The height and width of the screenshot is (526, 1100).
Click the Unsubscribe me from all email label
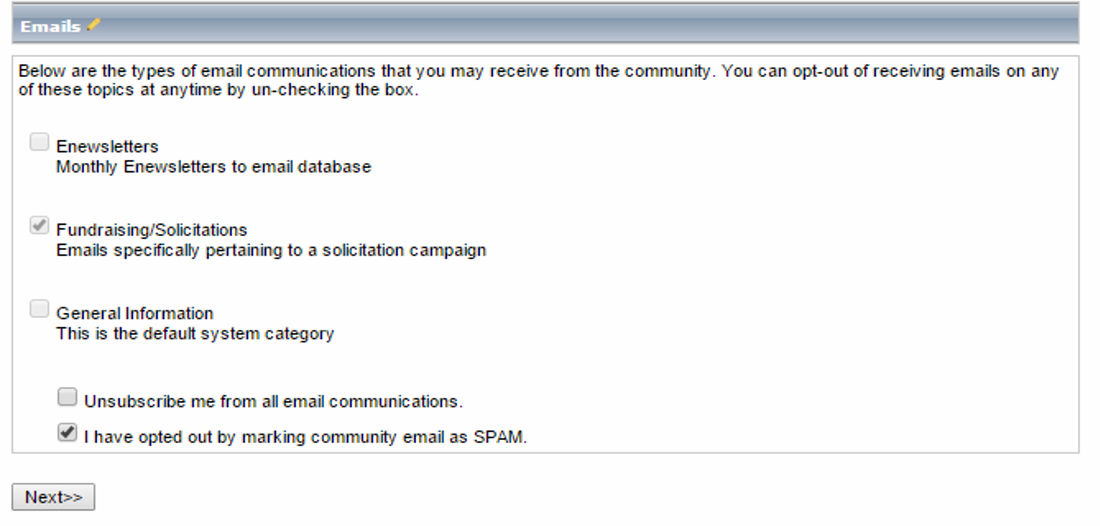[x=274, y=402]
